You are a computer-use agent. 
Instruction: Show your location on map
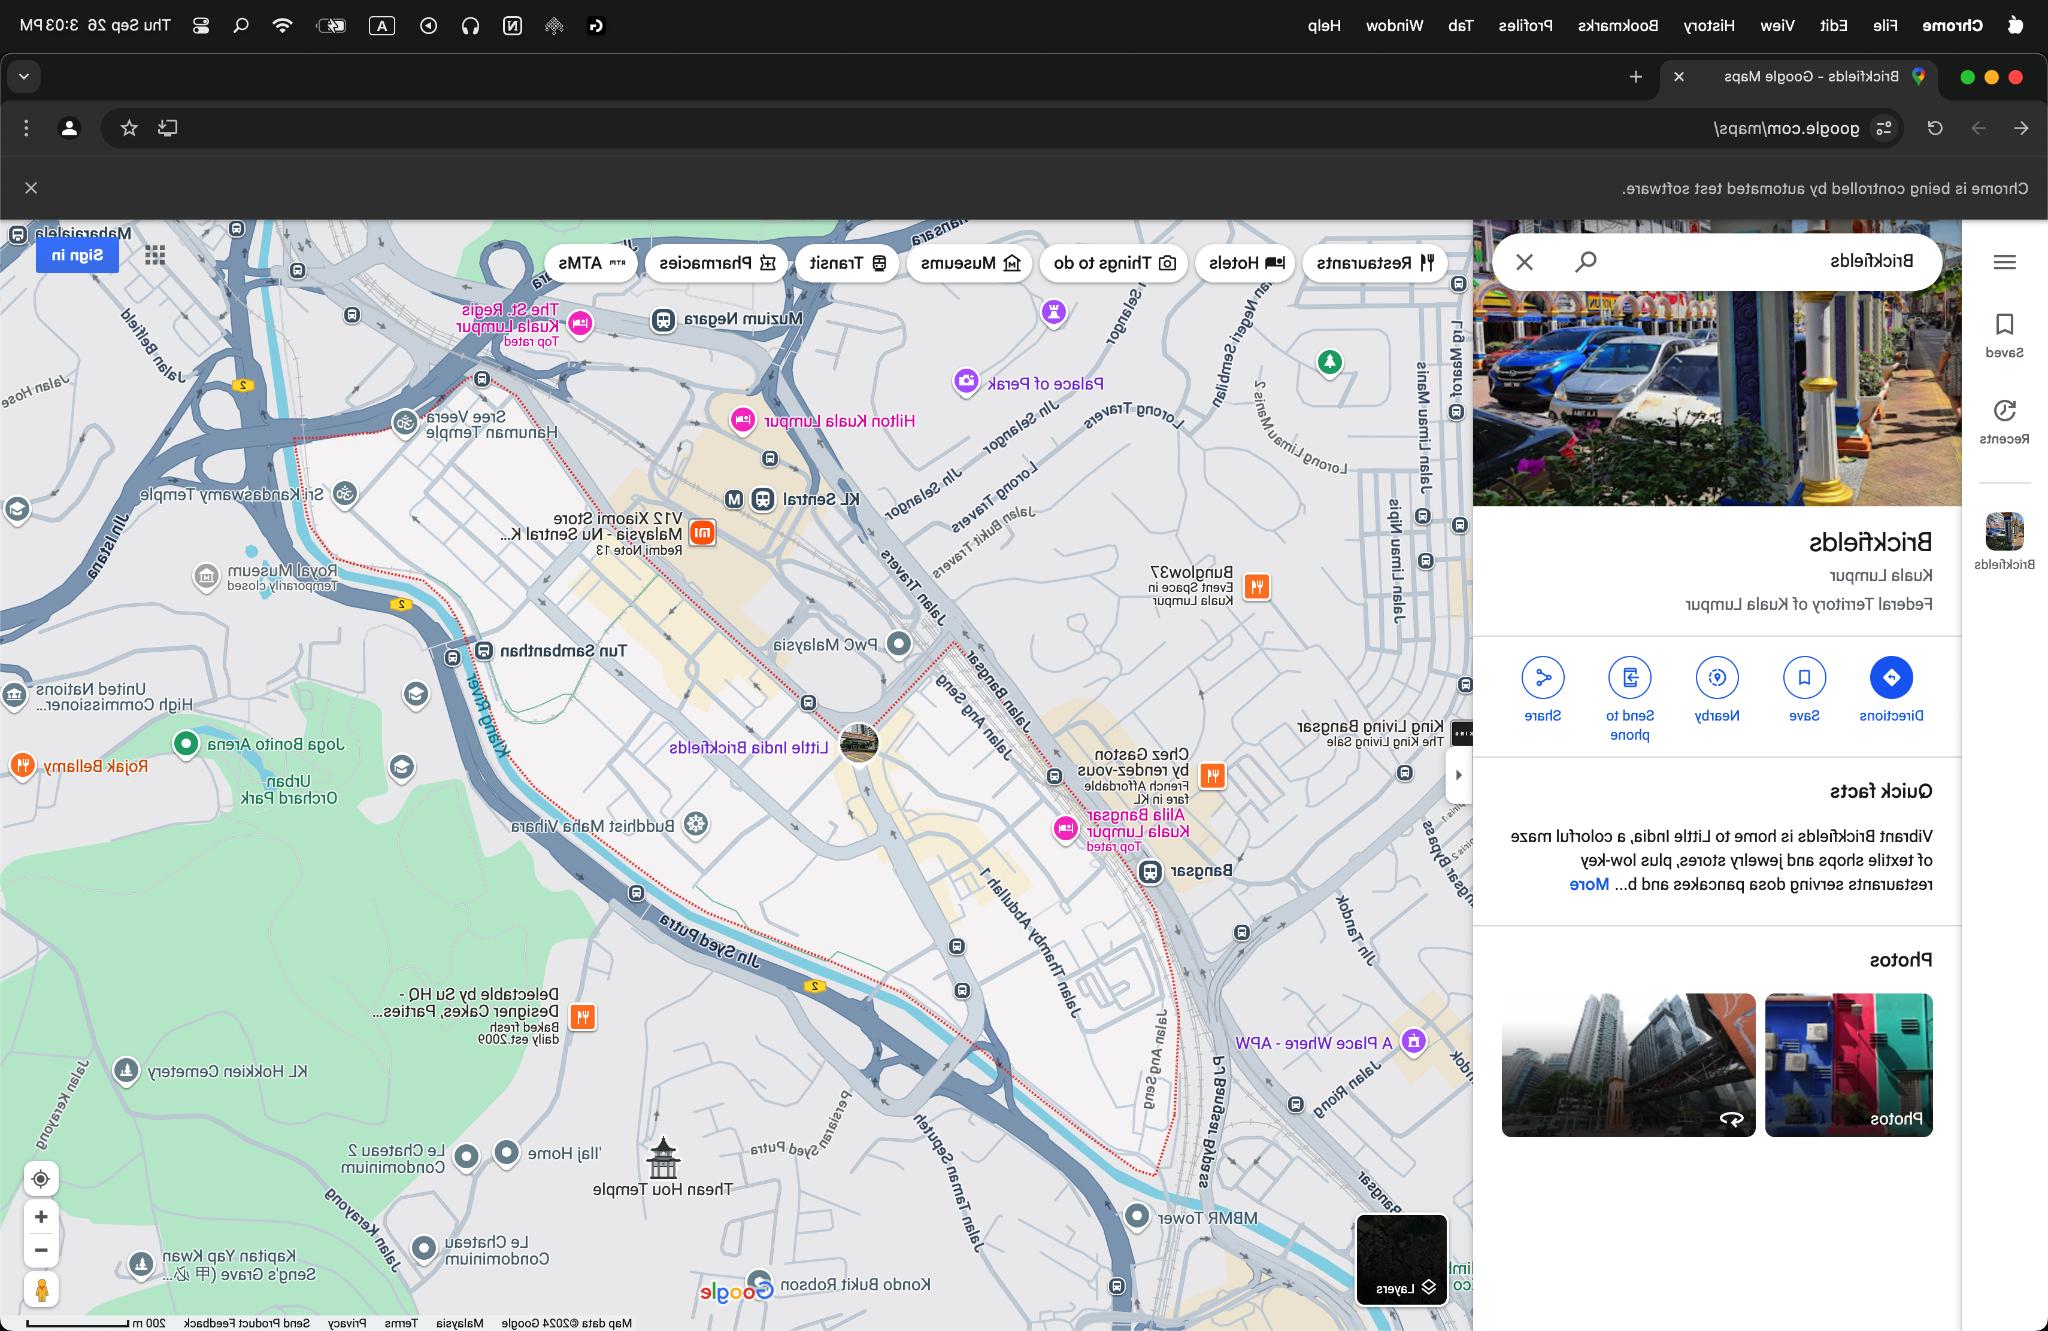click(x=41, y=1179)
